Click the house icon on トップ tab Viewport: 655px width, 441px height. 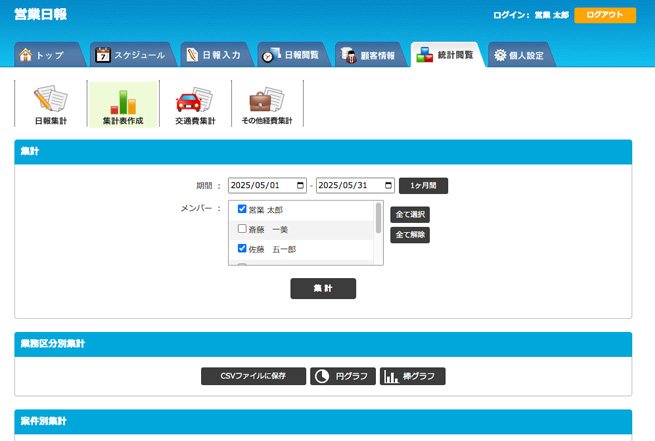click(25, 55)
